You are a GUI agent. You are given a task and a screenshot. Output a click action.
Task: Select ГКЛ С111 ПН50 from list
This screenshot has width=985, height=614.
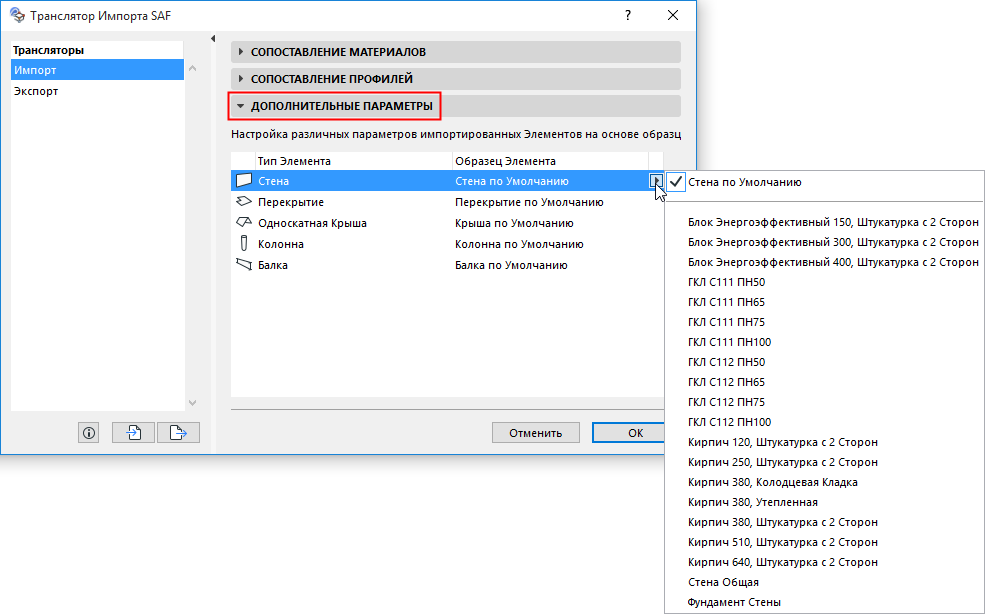click(824, 282)
